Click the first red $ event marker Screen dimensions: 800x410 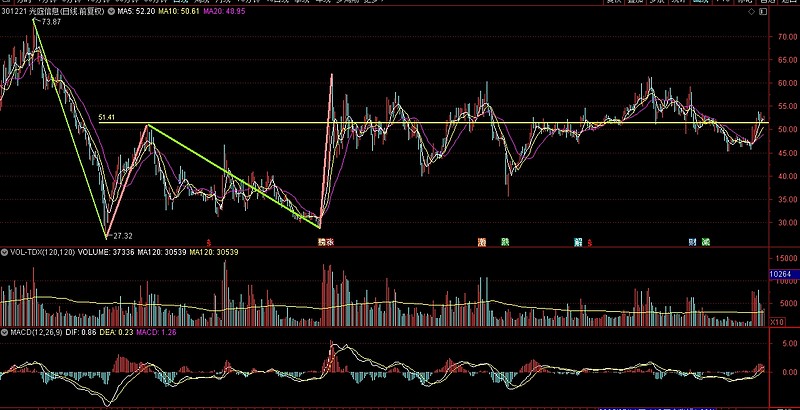[x=208, y=243]
